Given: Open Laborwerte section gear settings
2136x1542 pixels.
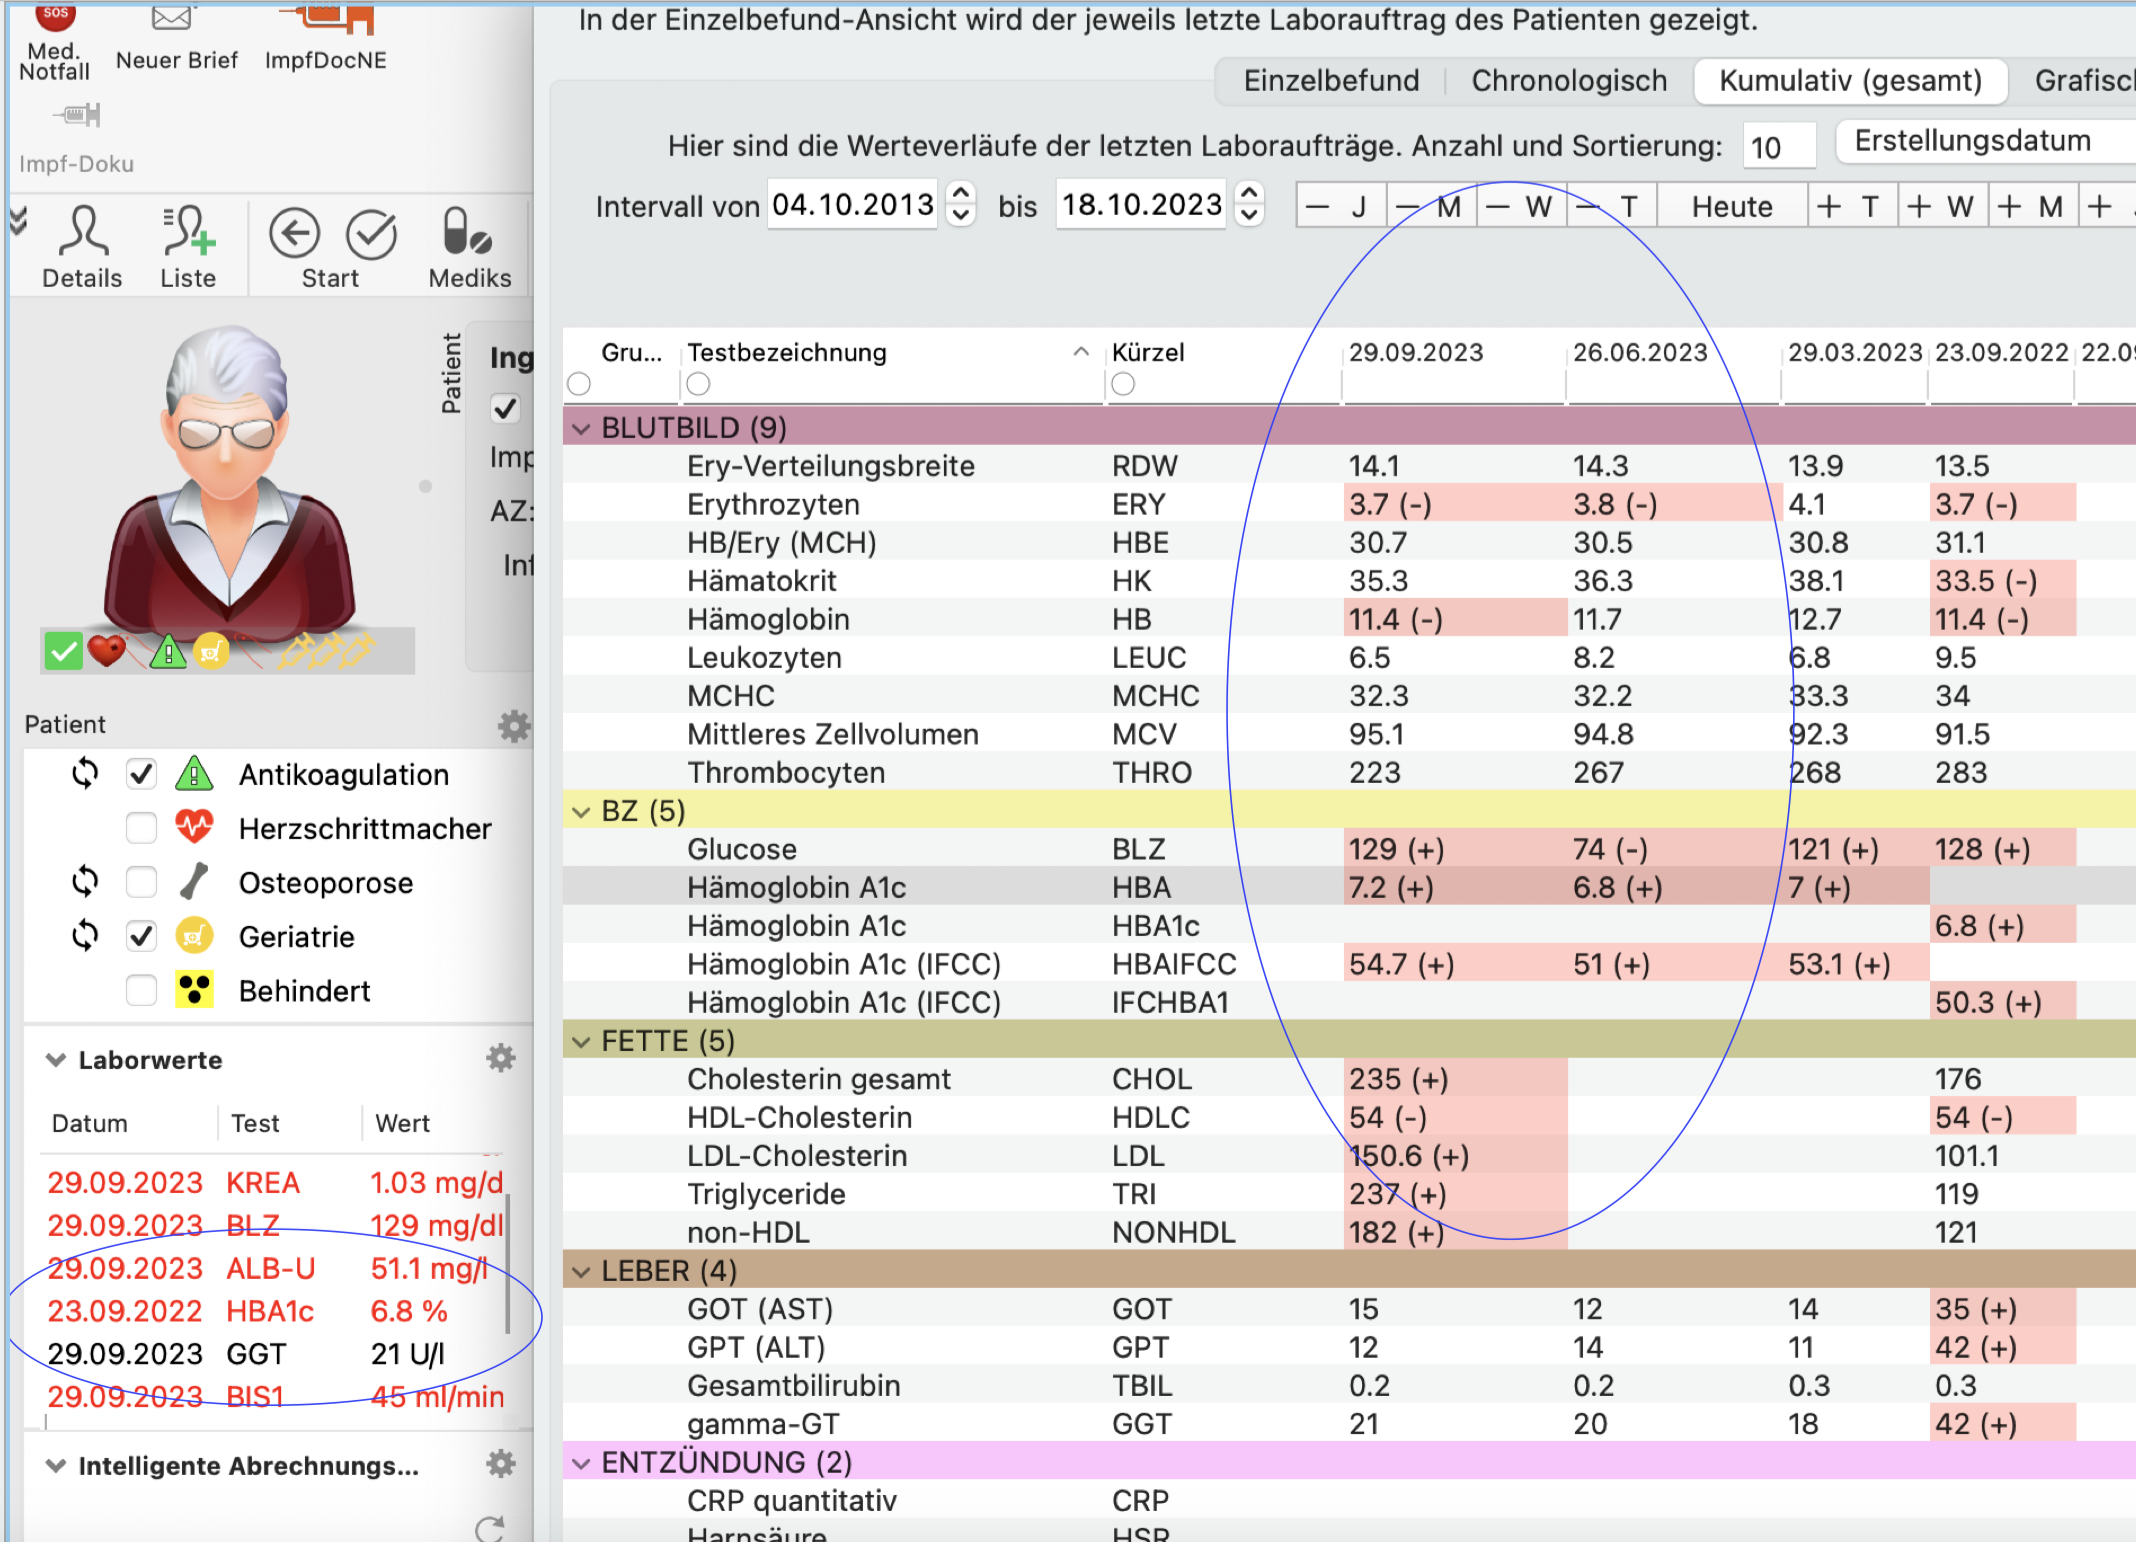Looking at the screenshot, I should 501,1058.
